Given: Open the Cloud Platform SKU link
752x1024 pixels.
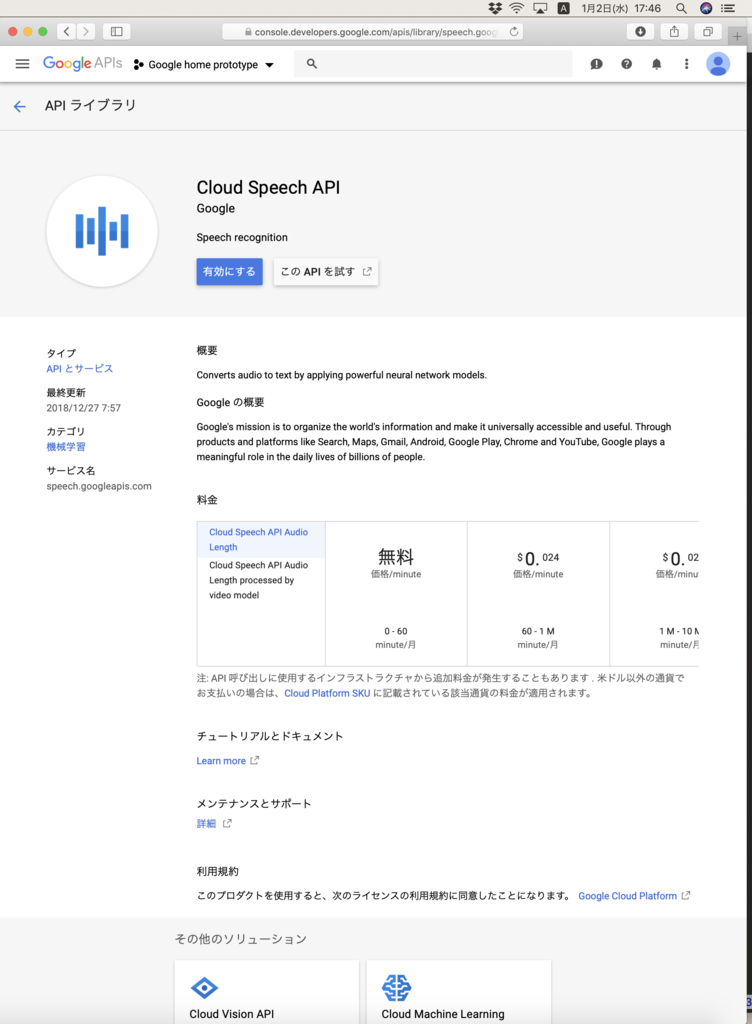Looking at the screenshot, I should click(x=327, y=693).
